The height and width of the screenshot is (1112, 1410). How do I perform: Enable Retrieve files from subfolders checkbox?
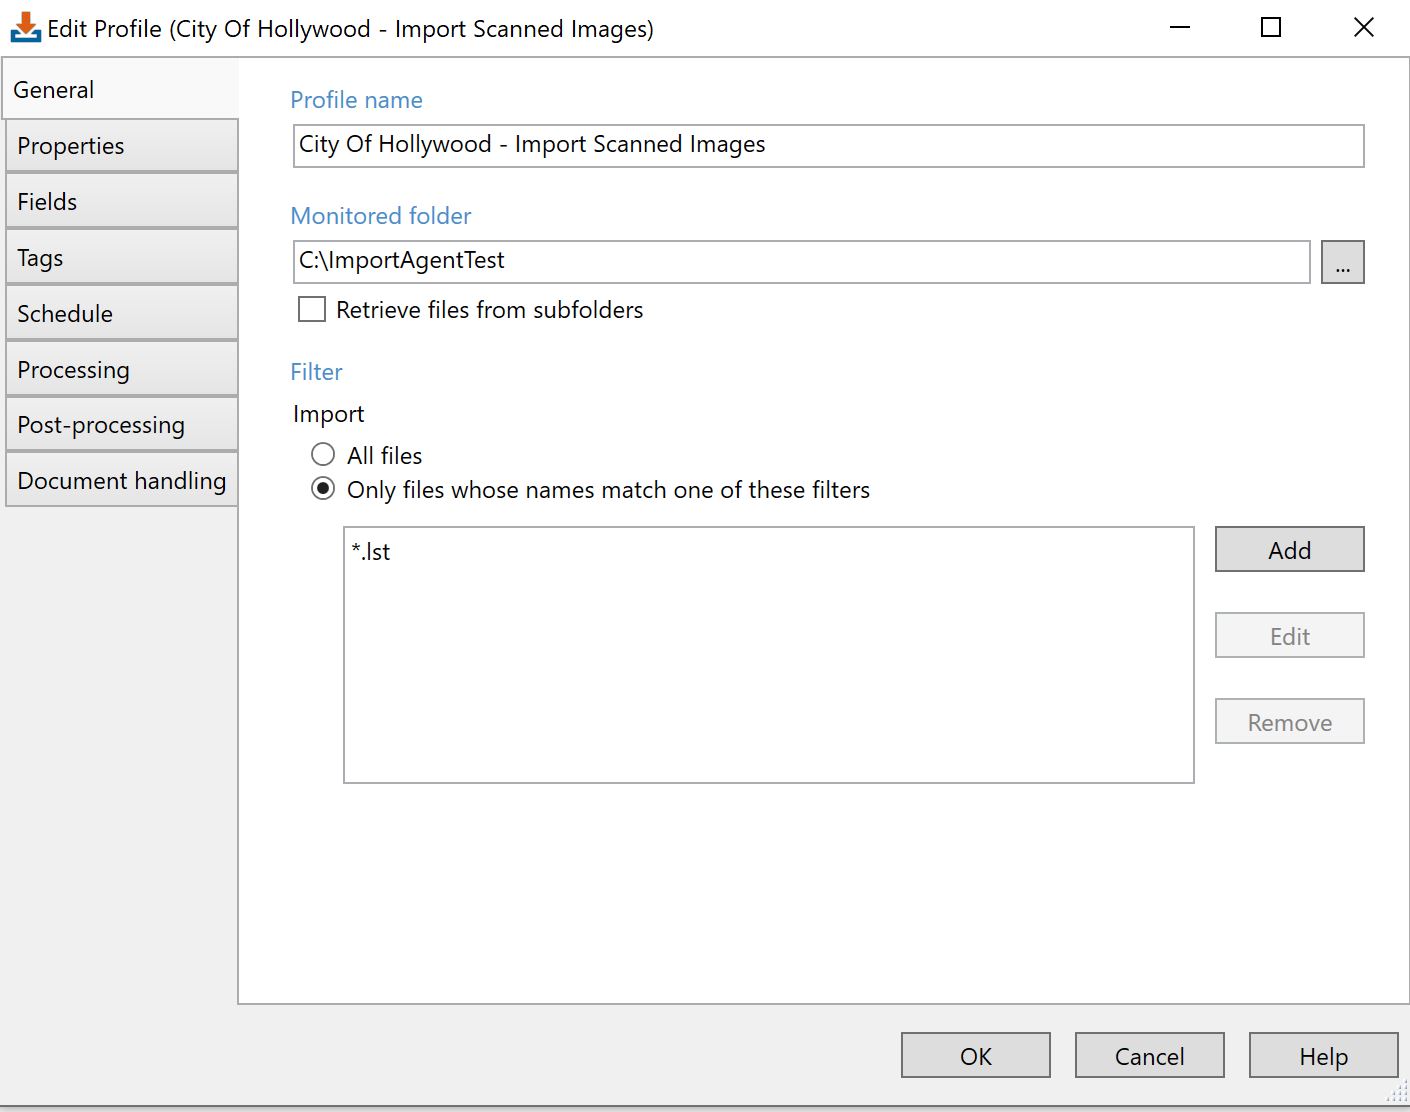point(312,310)
